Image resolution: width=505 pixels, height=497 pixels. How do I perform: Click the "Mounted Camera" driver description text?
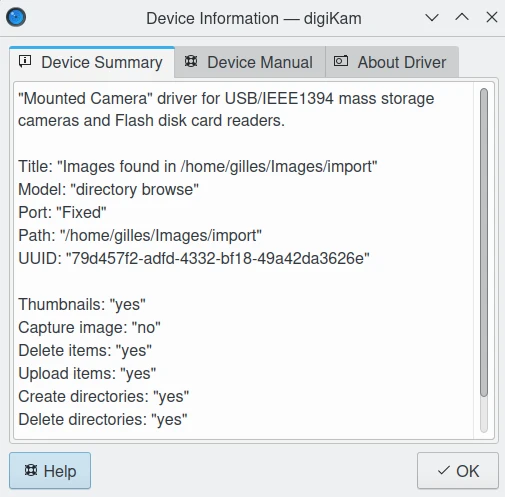tap(226, 109)
